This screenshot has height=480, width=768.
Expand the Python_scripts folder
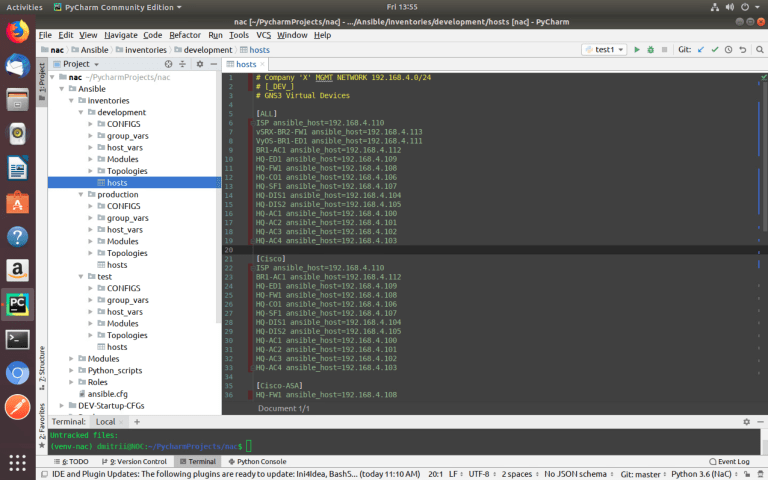coord(72,370)
